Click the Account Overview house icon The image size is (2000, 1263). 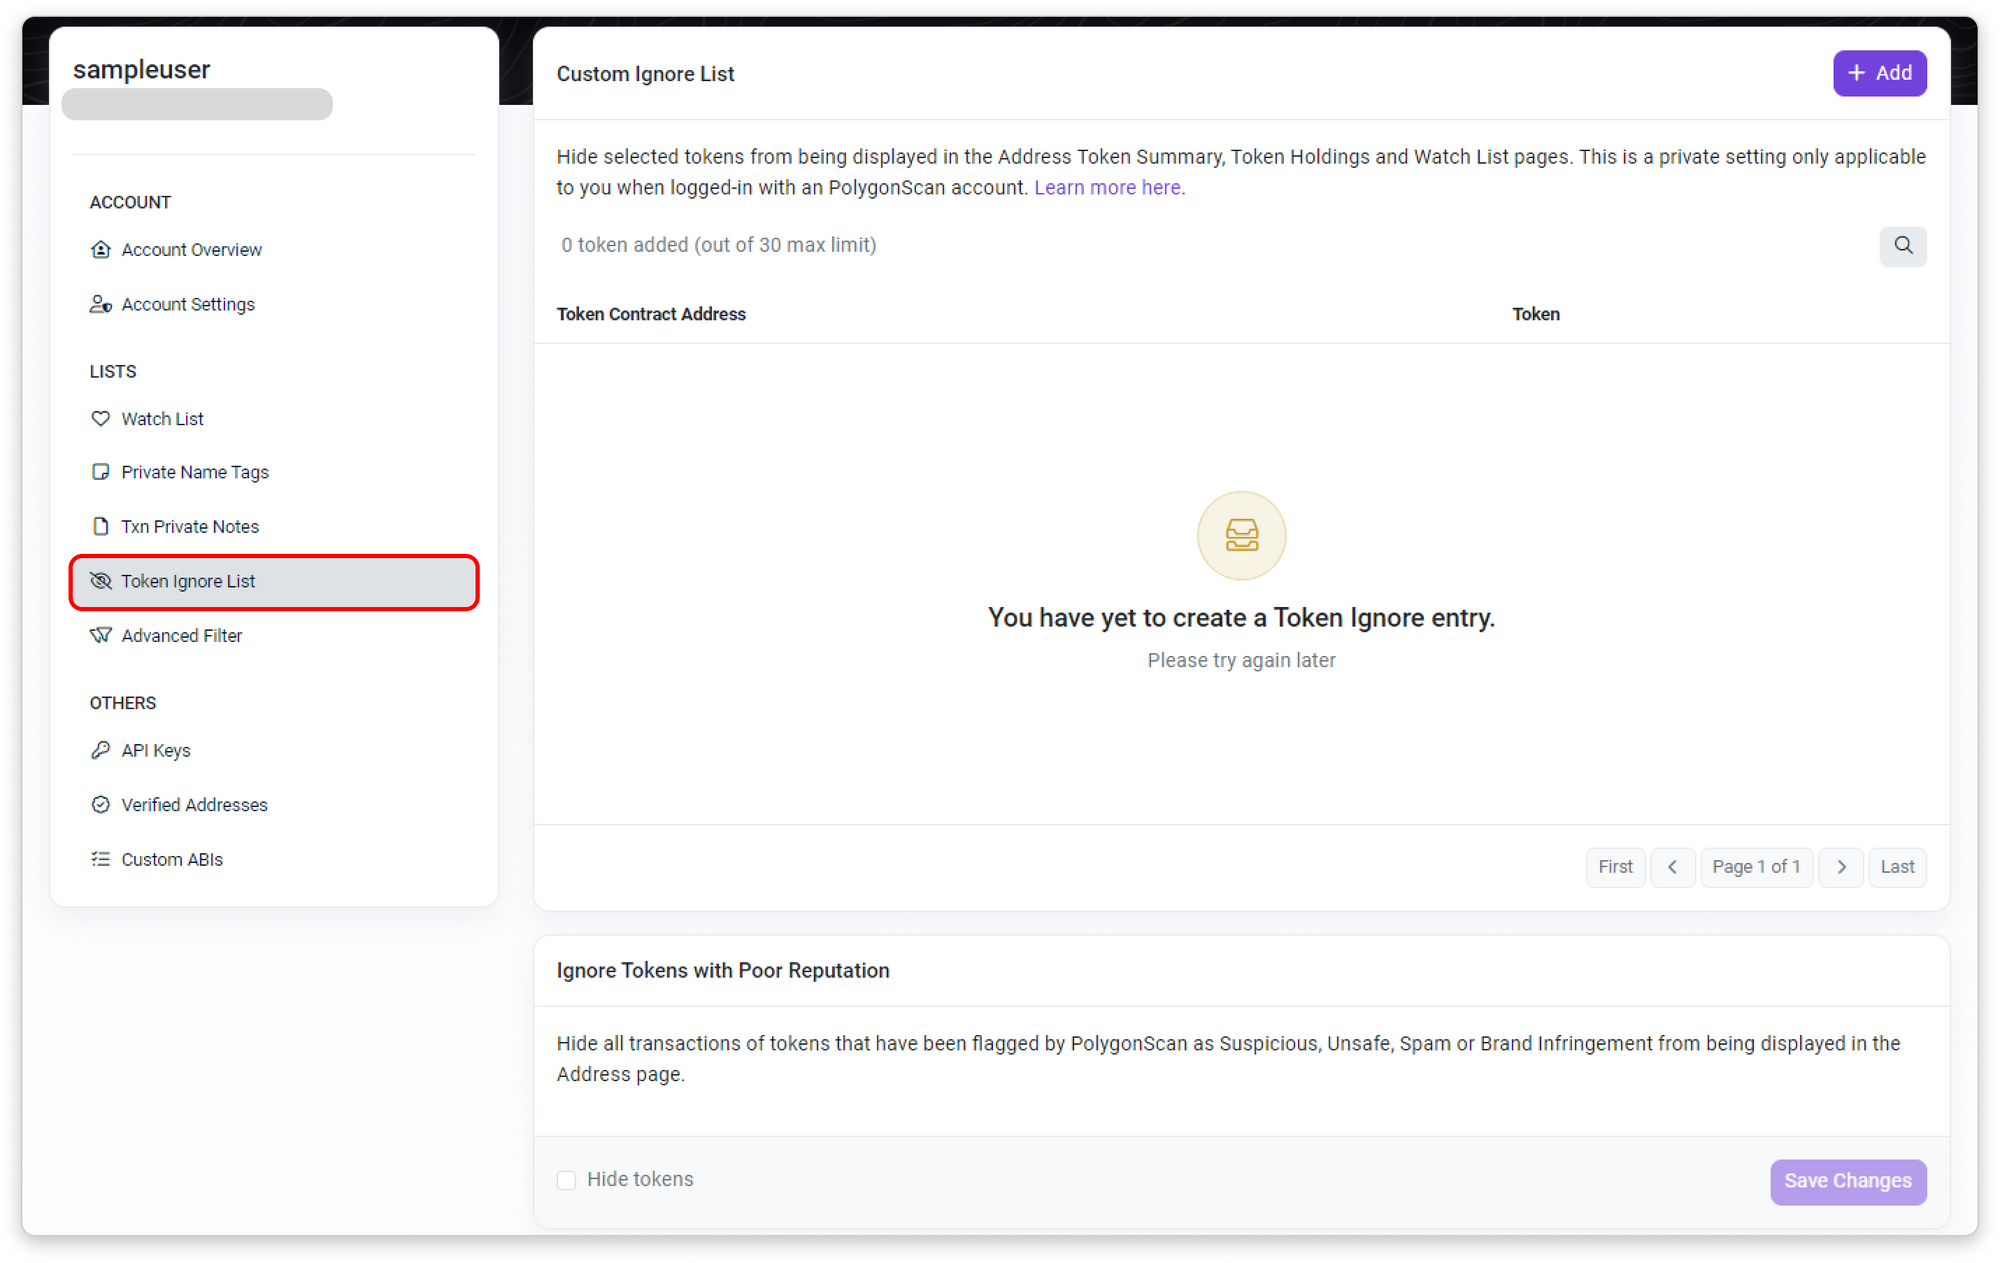(x=100, y=250)
